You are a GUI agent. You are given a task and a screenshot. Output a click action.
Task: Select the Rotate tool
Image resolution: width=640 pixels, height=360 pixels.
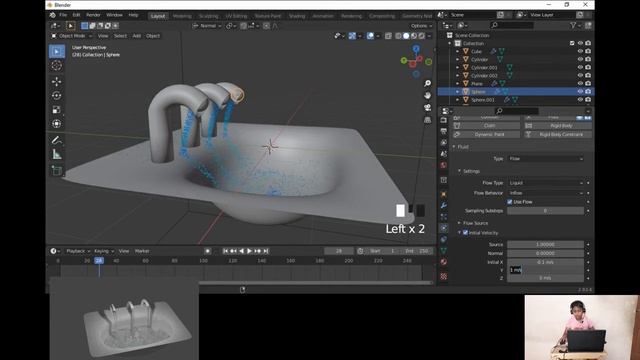tap(57, 96)
